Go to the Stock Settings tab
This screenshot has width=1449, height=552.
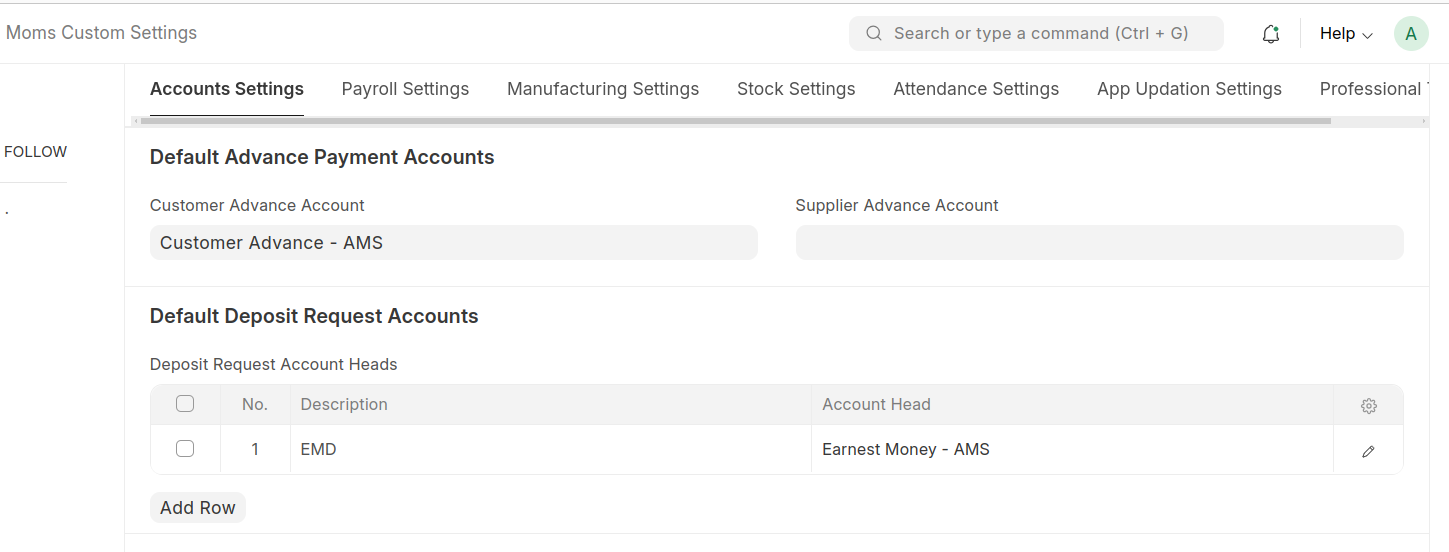pos(796,89)
